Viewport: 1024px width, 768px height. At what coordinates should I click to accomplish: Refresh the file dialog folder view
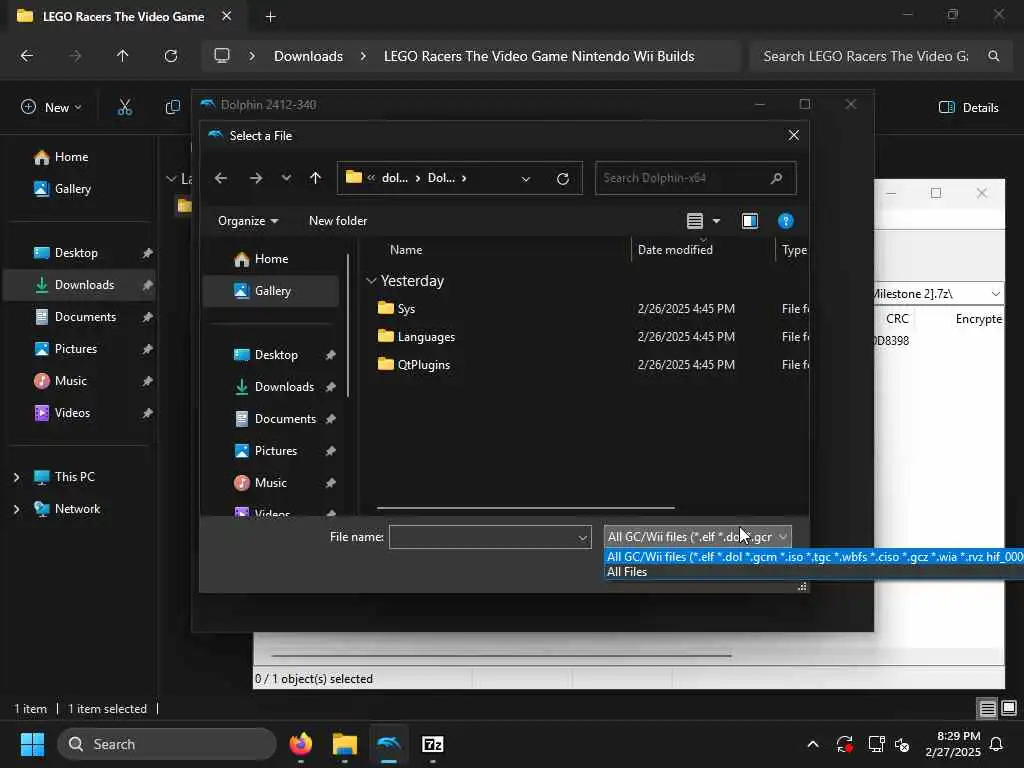click(562, 178)
